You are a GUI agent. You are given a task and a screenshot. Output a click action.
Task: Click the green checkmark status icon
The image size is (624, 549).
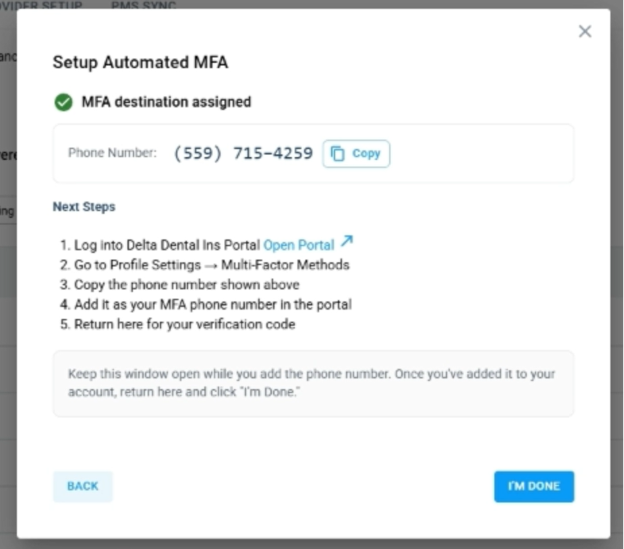coord(64,102)
